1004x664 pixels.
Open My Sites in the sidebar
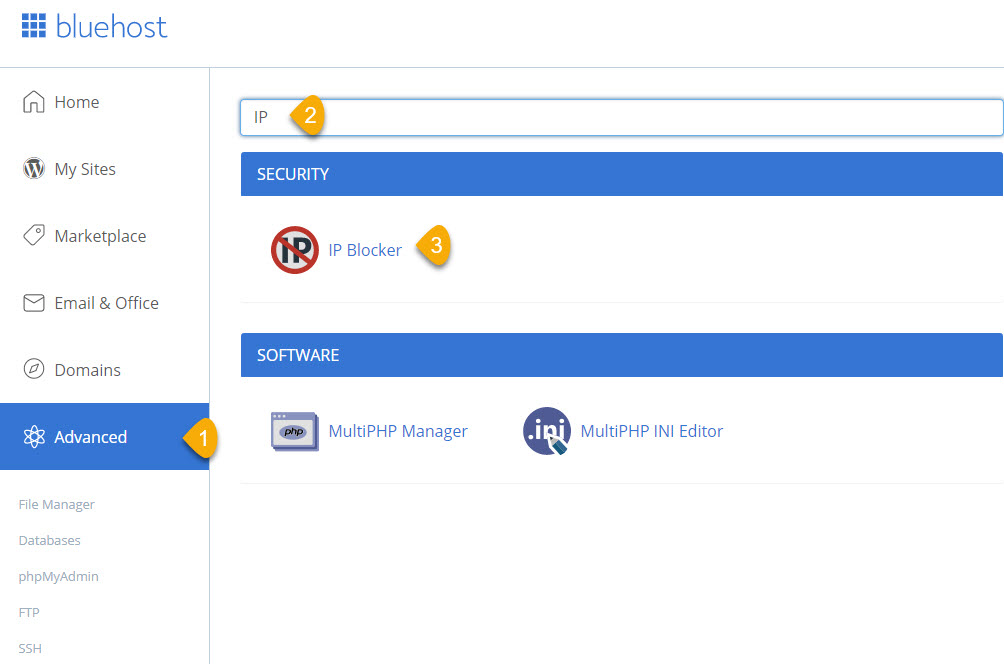point(104,169)
